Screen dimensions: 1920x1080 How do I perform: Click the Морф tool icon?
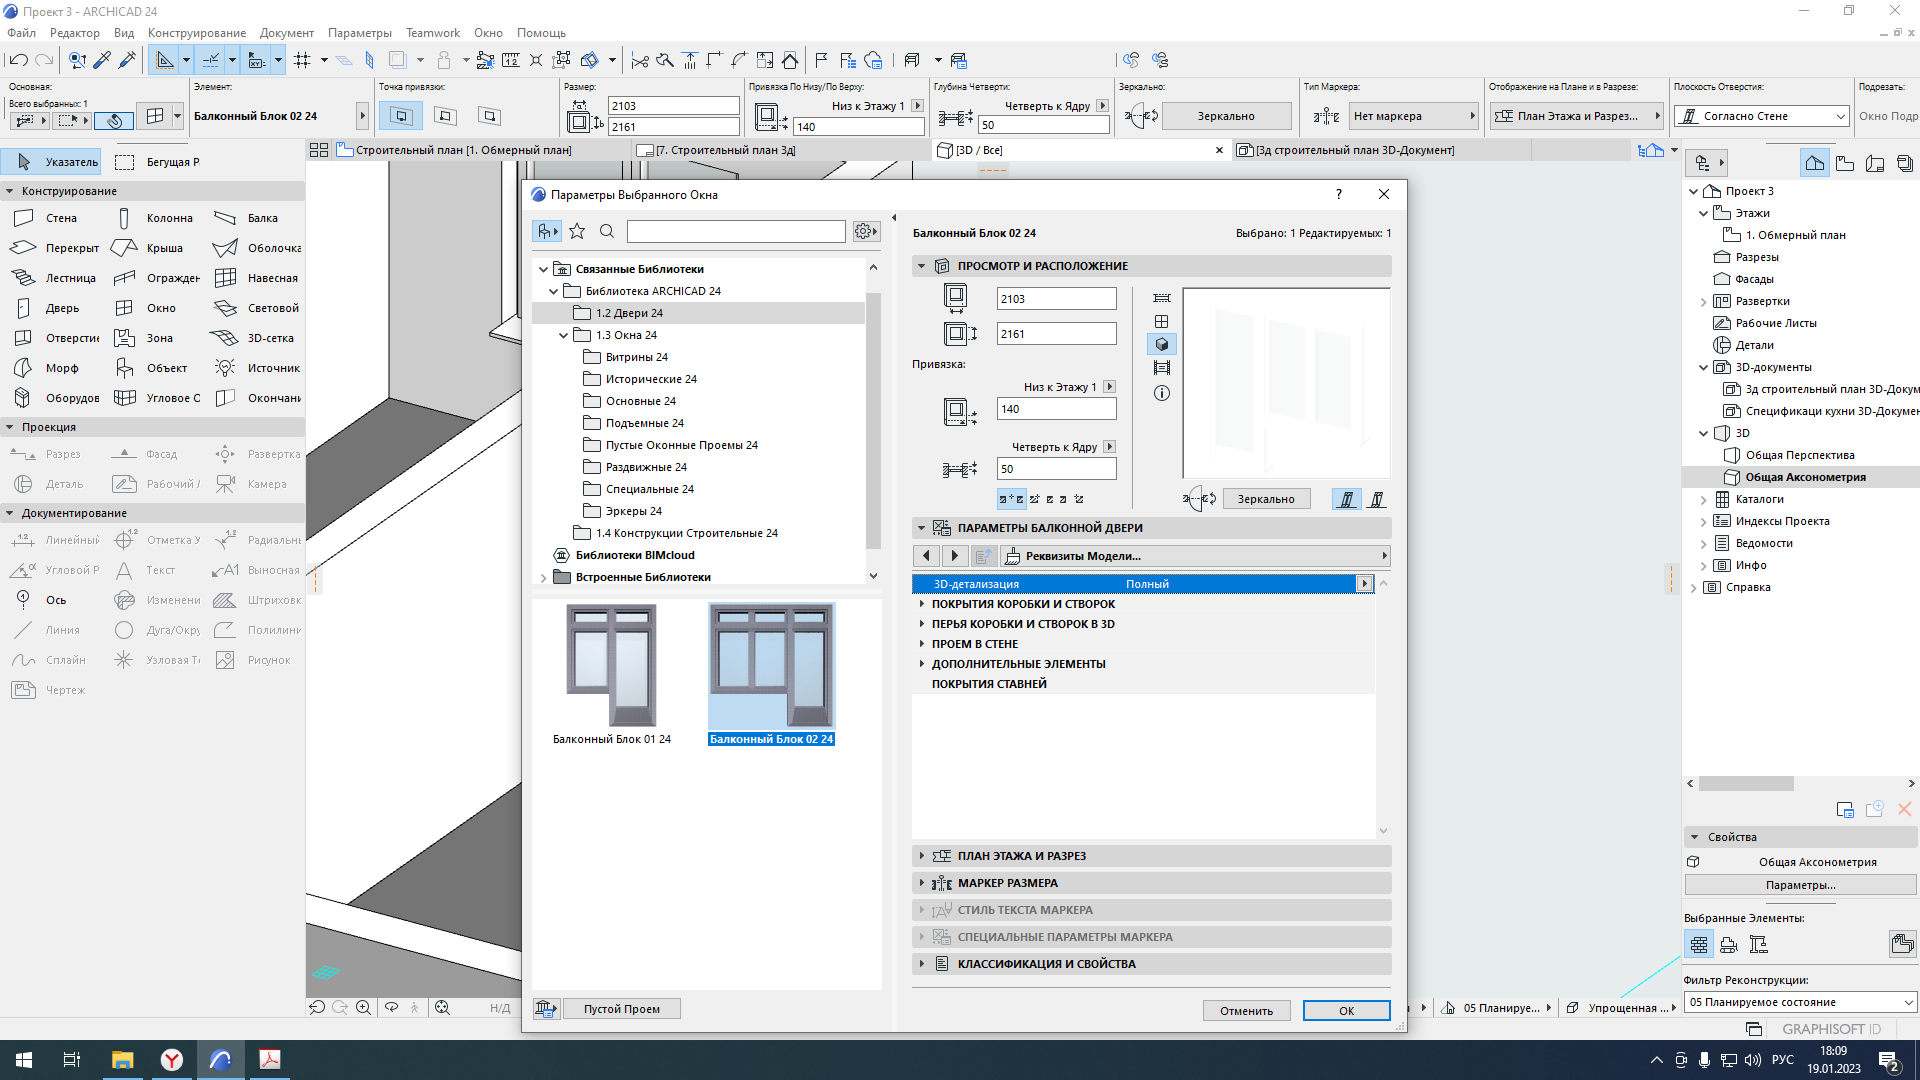click(23, 368)
